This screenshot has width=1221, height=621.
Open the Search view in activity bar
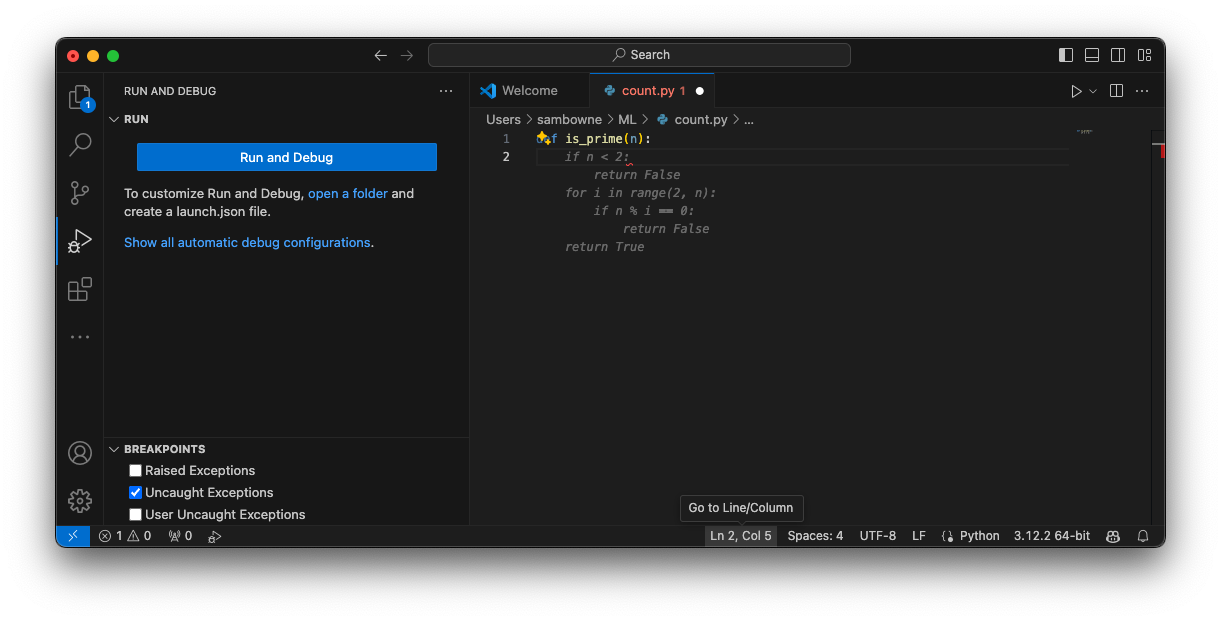pos(80,145)
